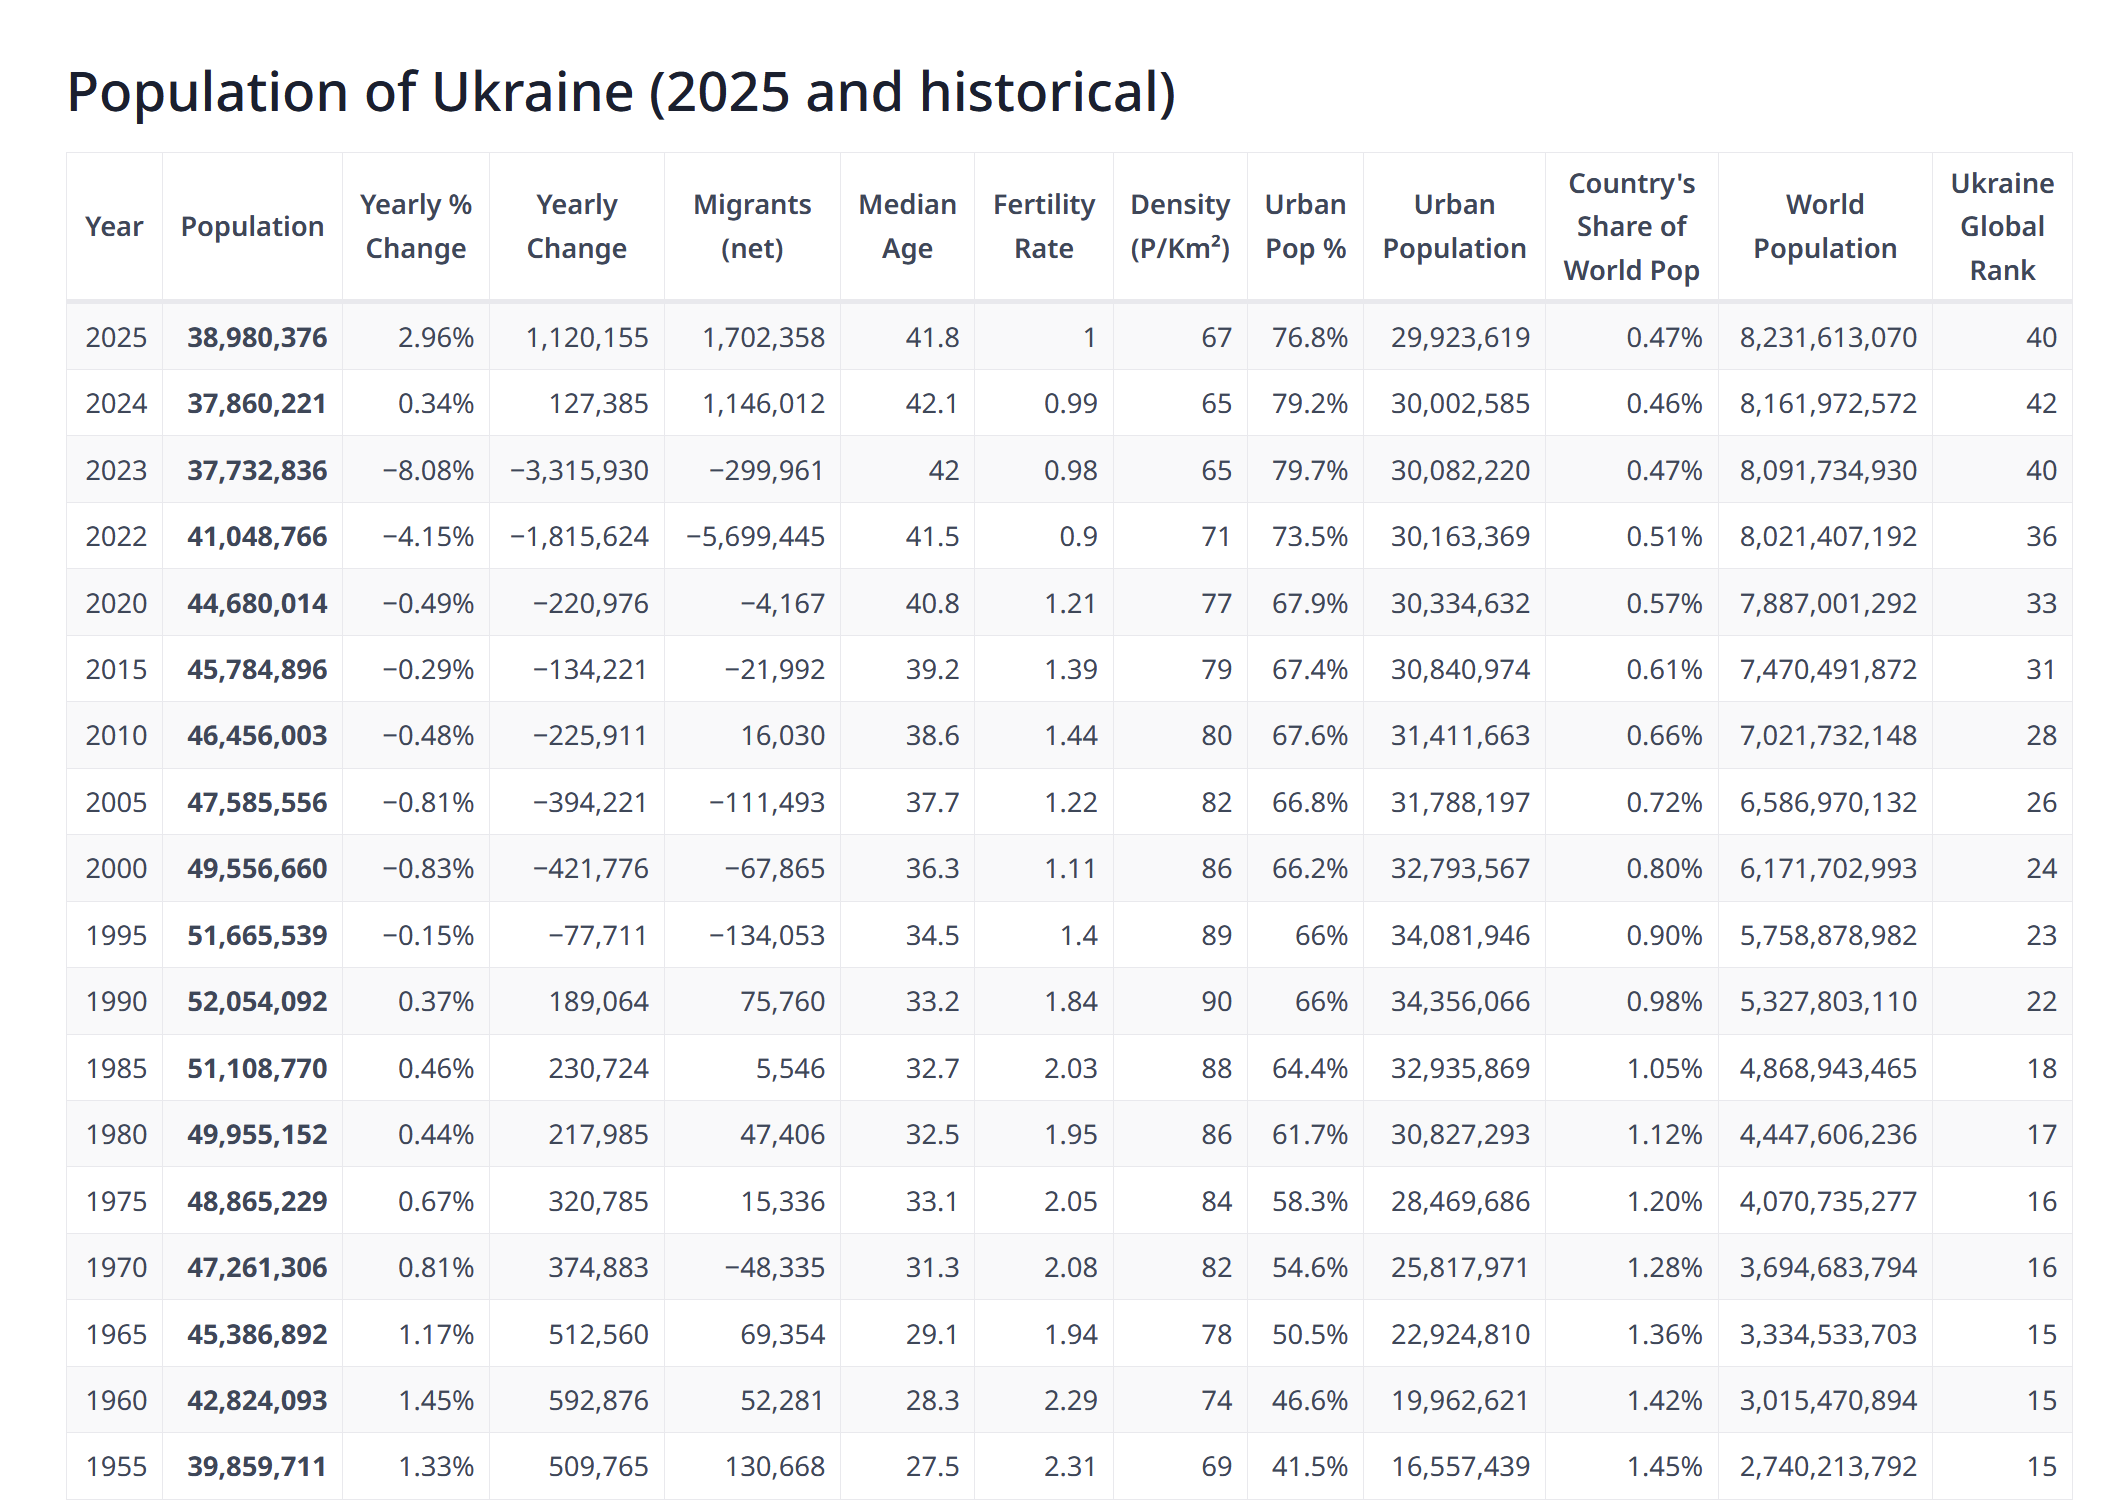Click migrants value 16,030
This screenshot has width=2105, height=1505.
783,736
